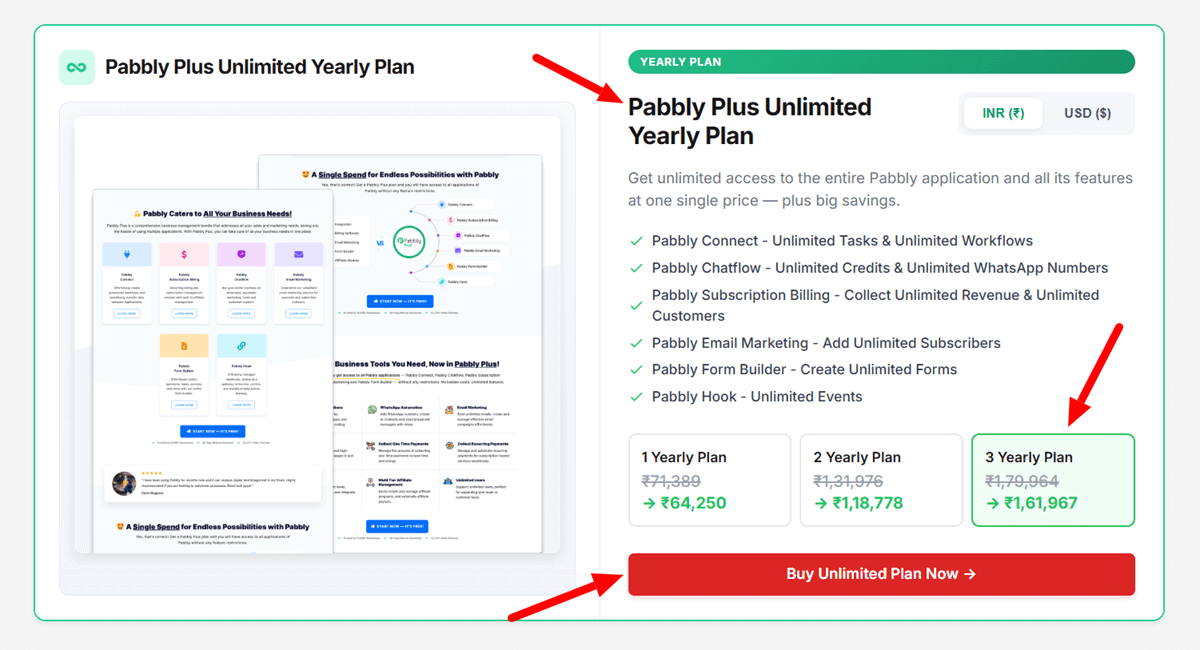
Task: Select the INR (₹) currency option
Action: point(1002,113)
